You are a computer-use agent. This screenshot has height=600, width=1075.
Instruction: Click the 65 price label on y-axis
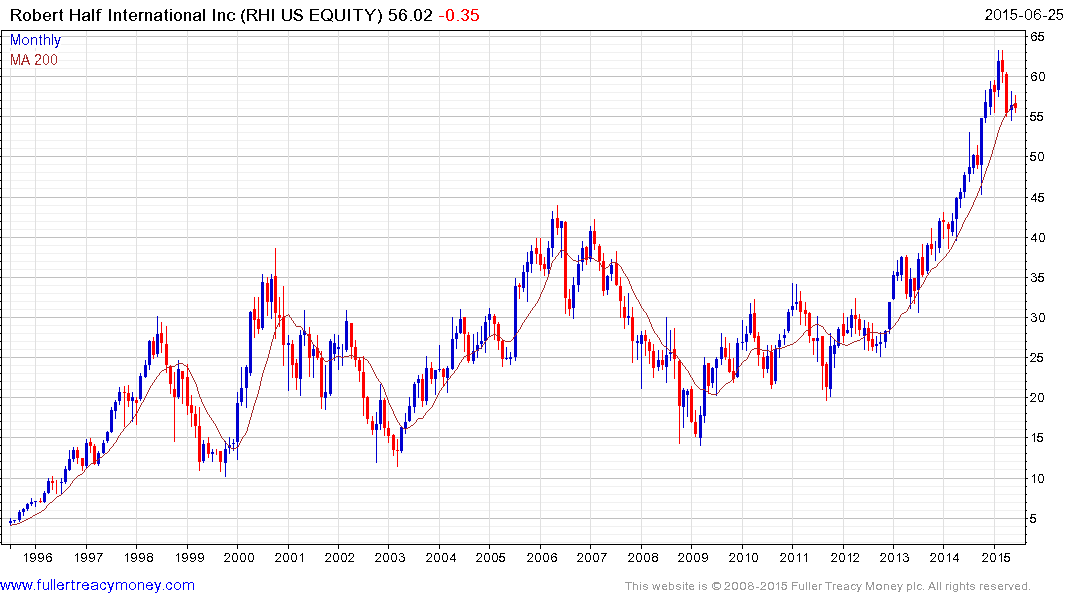(1037, 36)
